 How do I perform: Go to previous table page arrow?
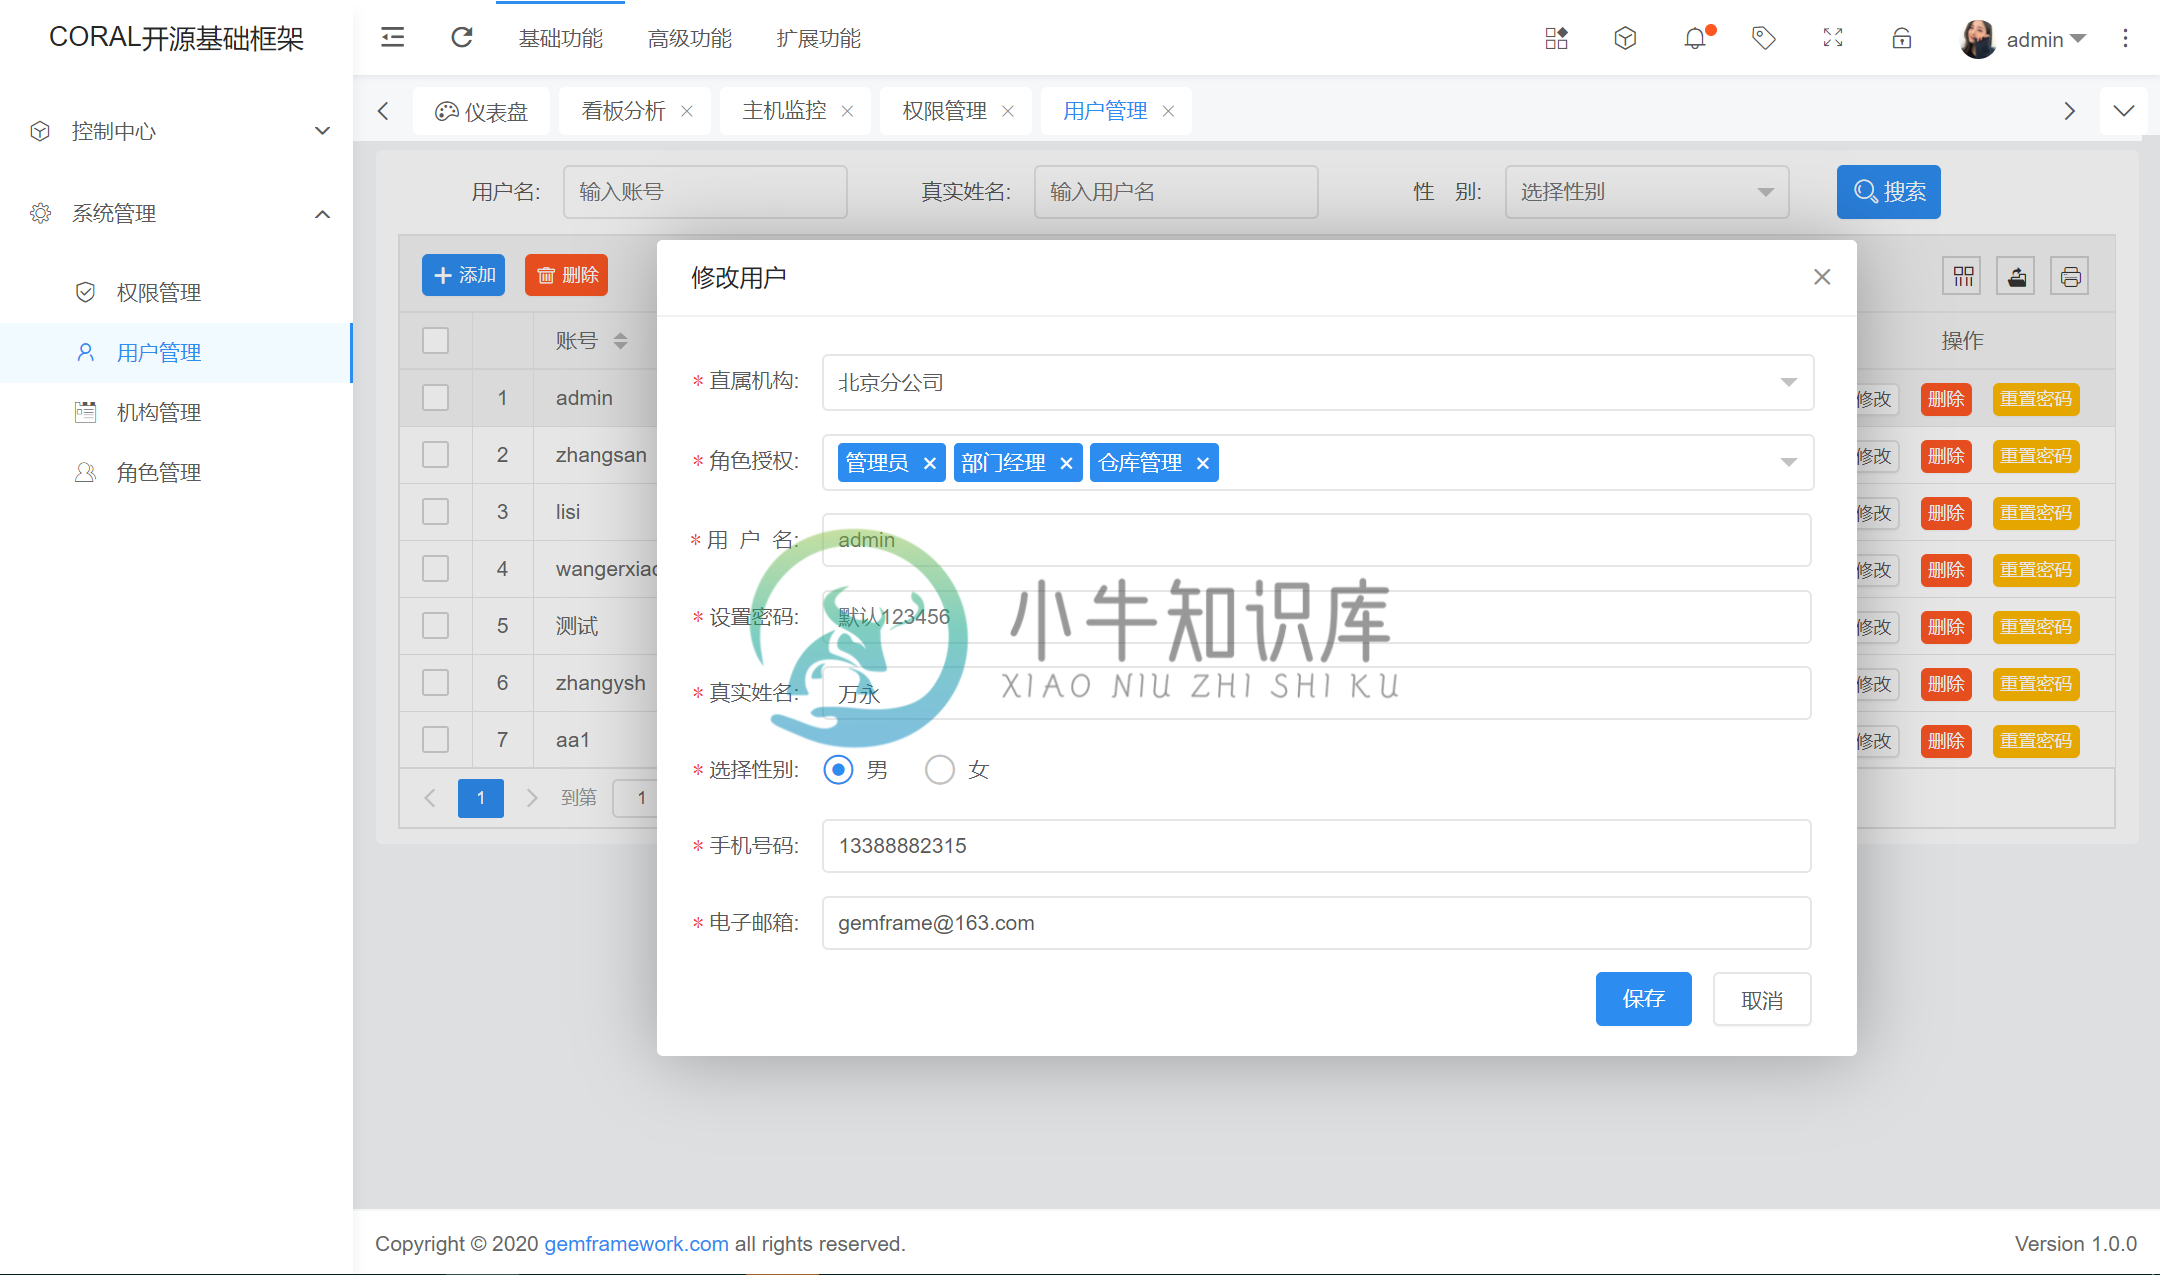pyautogui.click(x=430, y=798)
